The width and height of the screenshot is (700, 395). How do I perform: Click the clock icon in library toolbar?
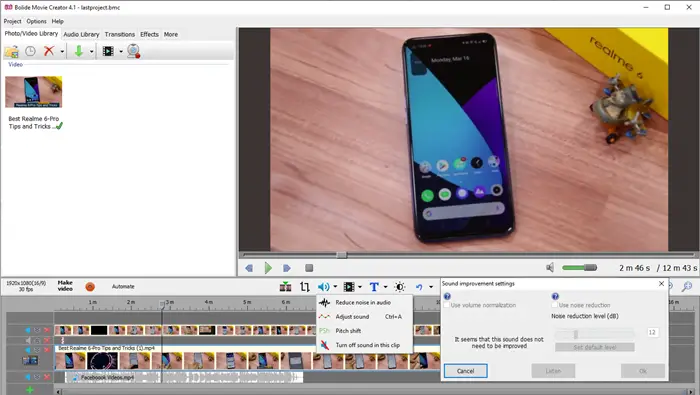pyautogui.click(x=30, y=51)
